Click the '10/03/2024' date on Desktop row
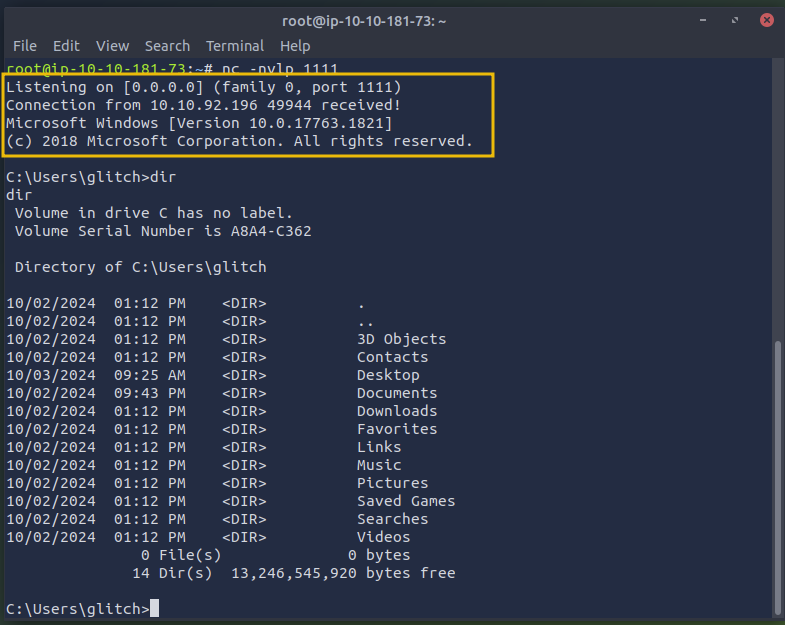 [51, 376]
